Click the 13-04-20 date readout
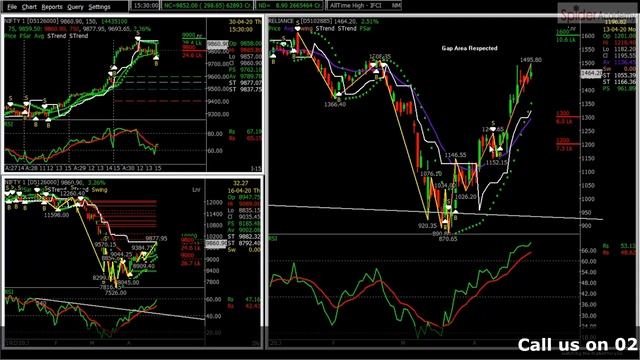 pyautogui.click(x=619, y=29)
